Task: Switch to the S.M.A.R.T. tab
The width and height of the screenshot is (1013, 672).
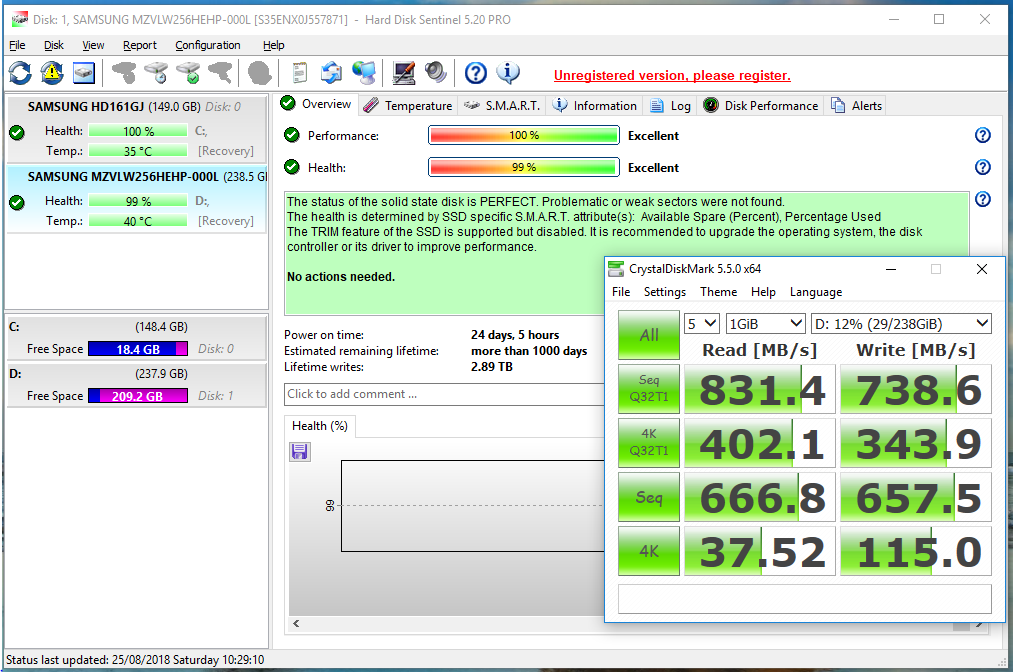Action: [x=503, y=105]
